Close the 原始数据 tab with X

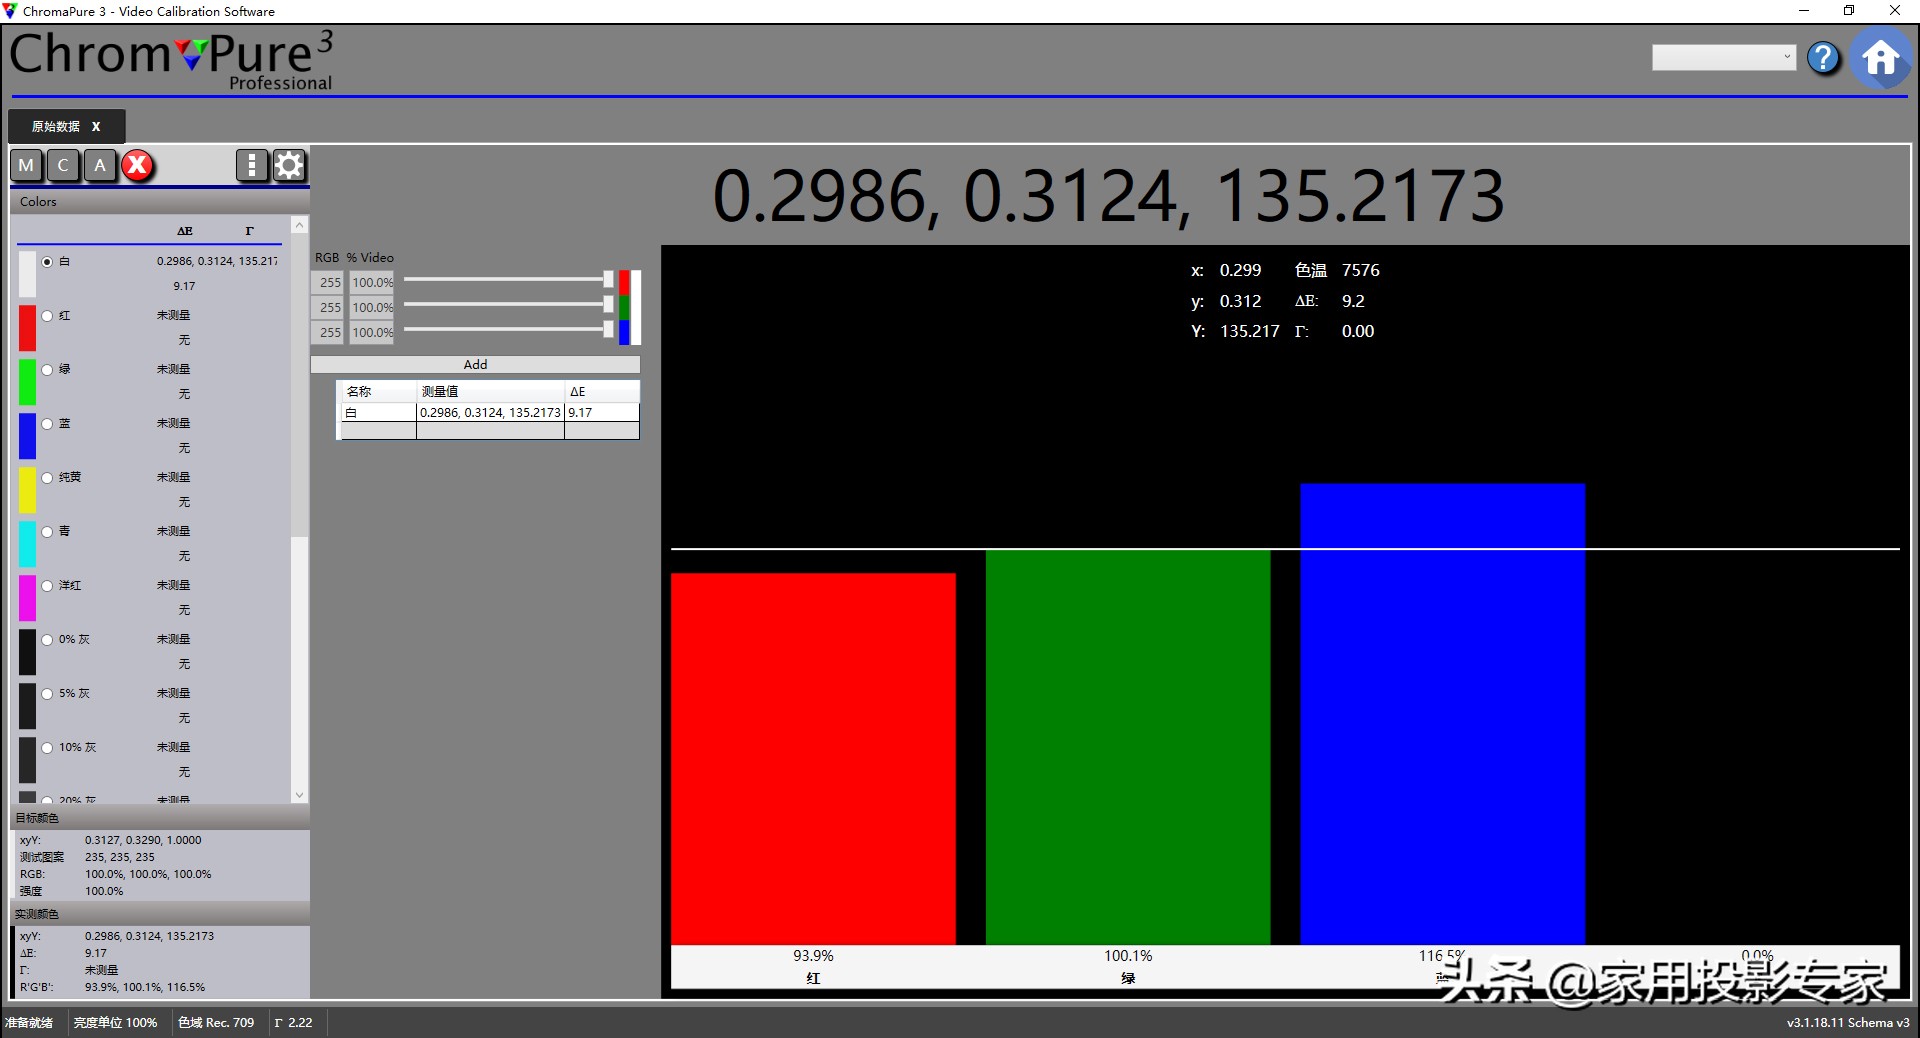[96, 127]
